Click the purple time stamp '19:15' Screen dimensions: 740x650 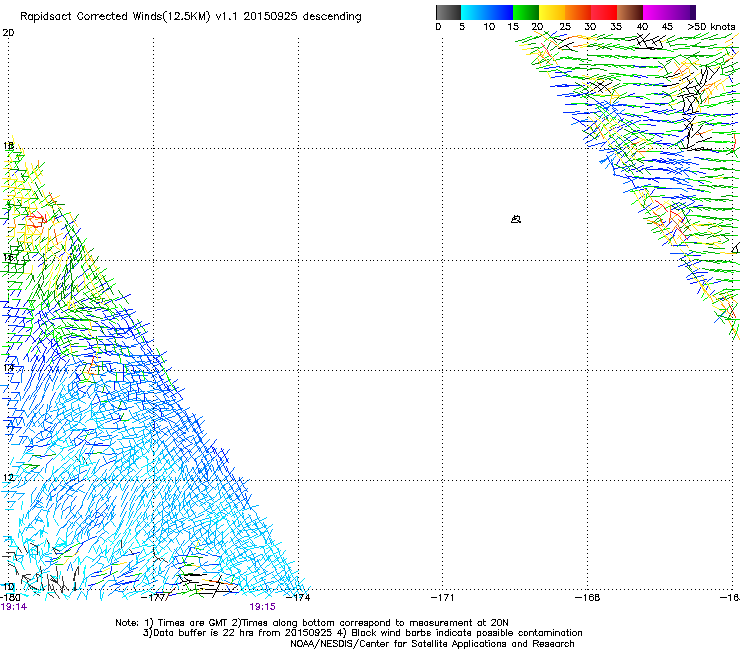click(x=262, y=607)
